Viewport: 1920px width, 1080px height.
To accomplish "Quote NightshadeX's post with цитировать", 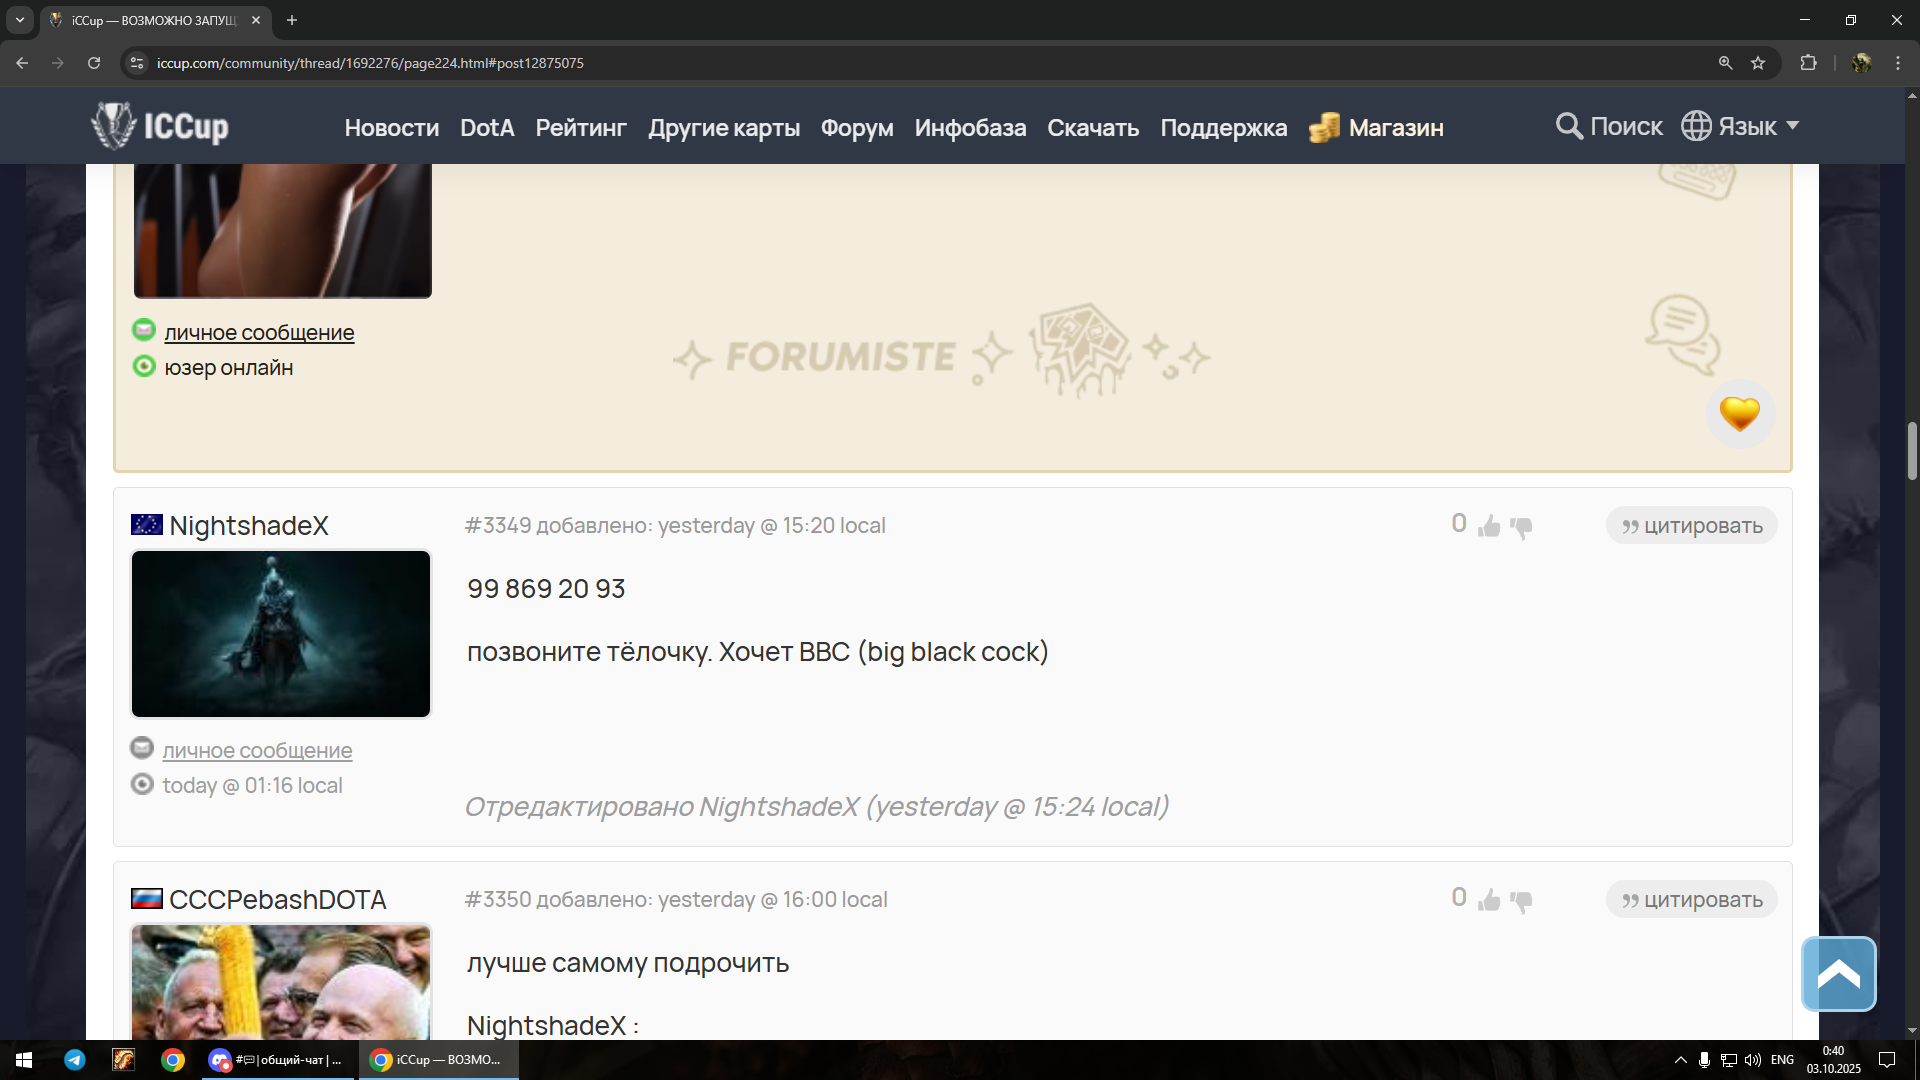I will (1691, 526).
